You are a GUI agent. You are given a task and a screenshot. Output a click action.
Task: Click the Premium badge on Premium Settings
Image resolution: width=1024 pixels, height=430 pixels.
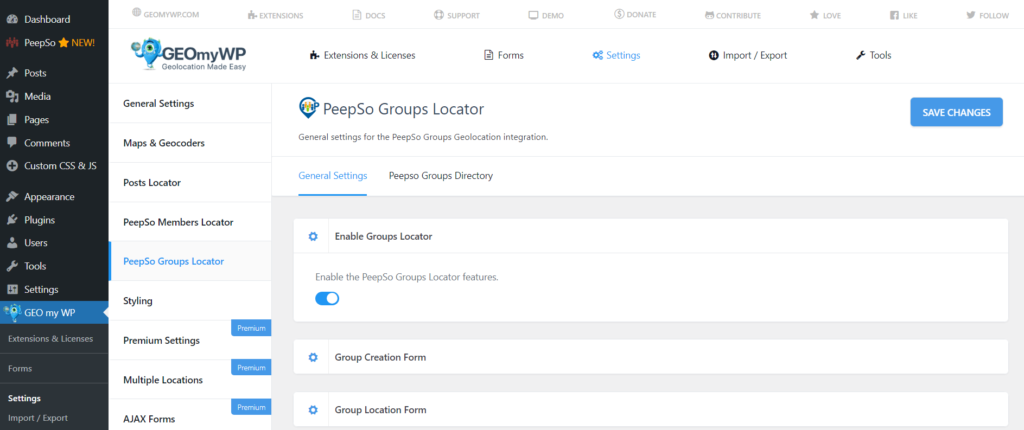pyautogui.click(x=251, y=328)
